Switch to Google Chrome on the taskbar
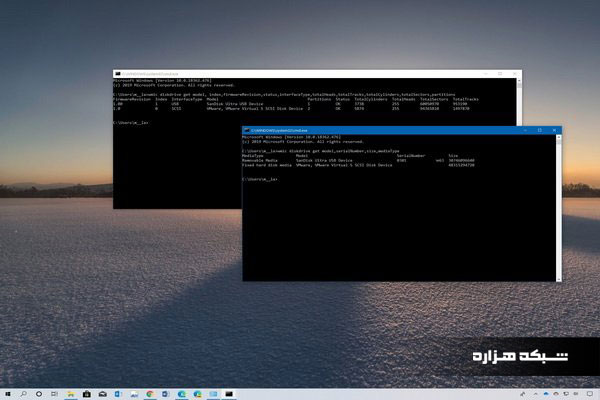This screenshot has height=400, width=600. pos(150,394)
